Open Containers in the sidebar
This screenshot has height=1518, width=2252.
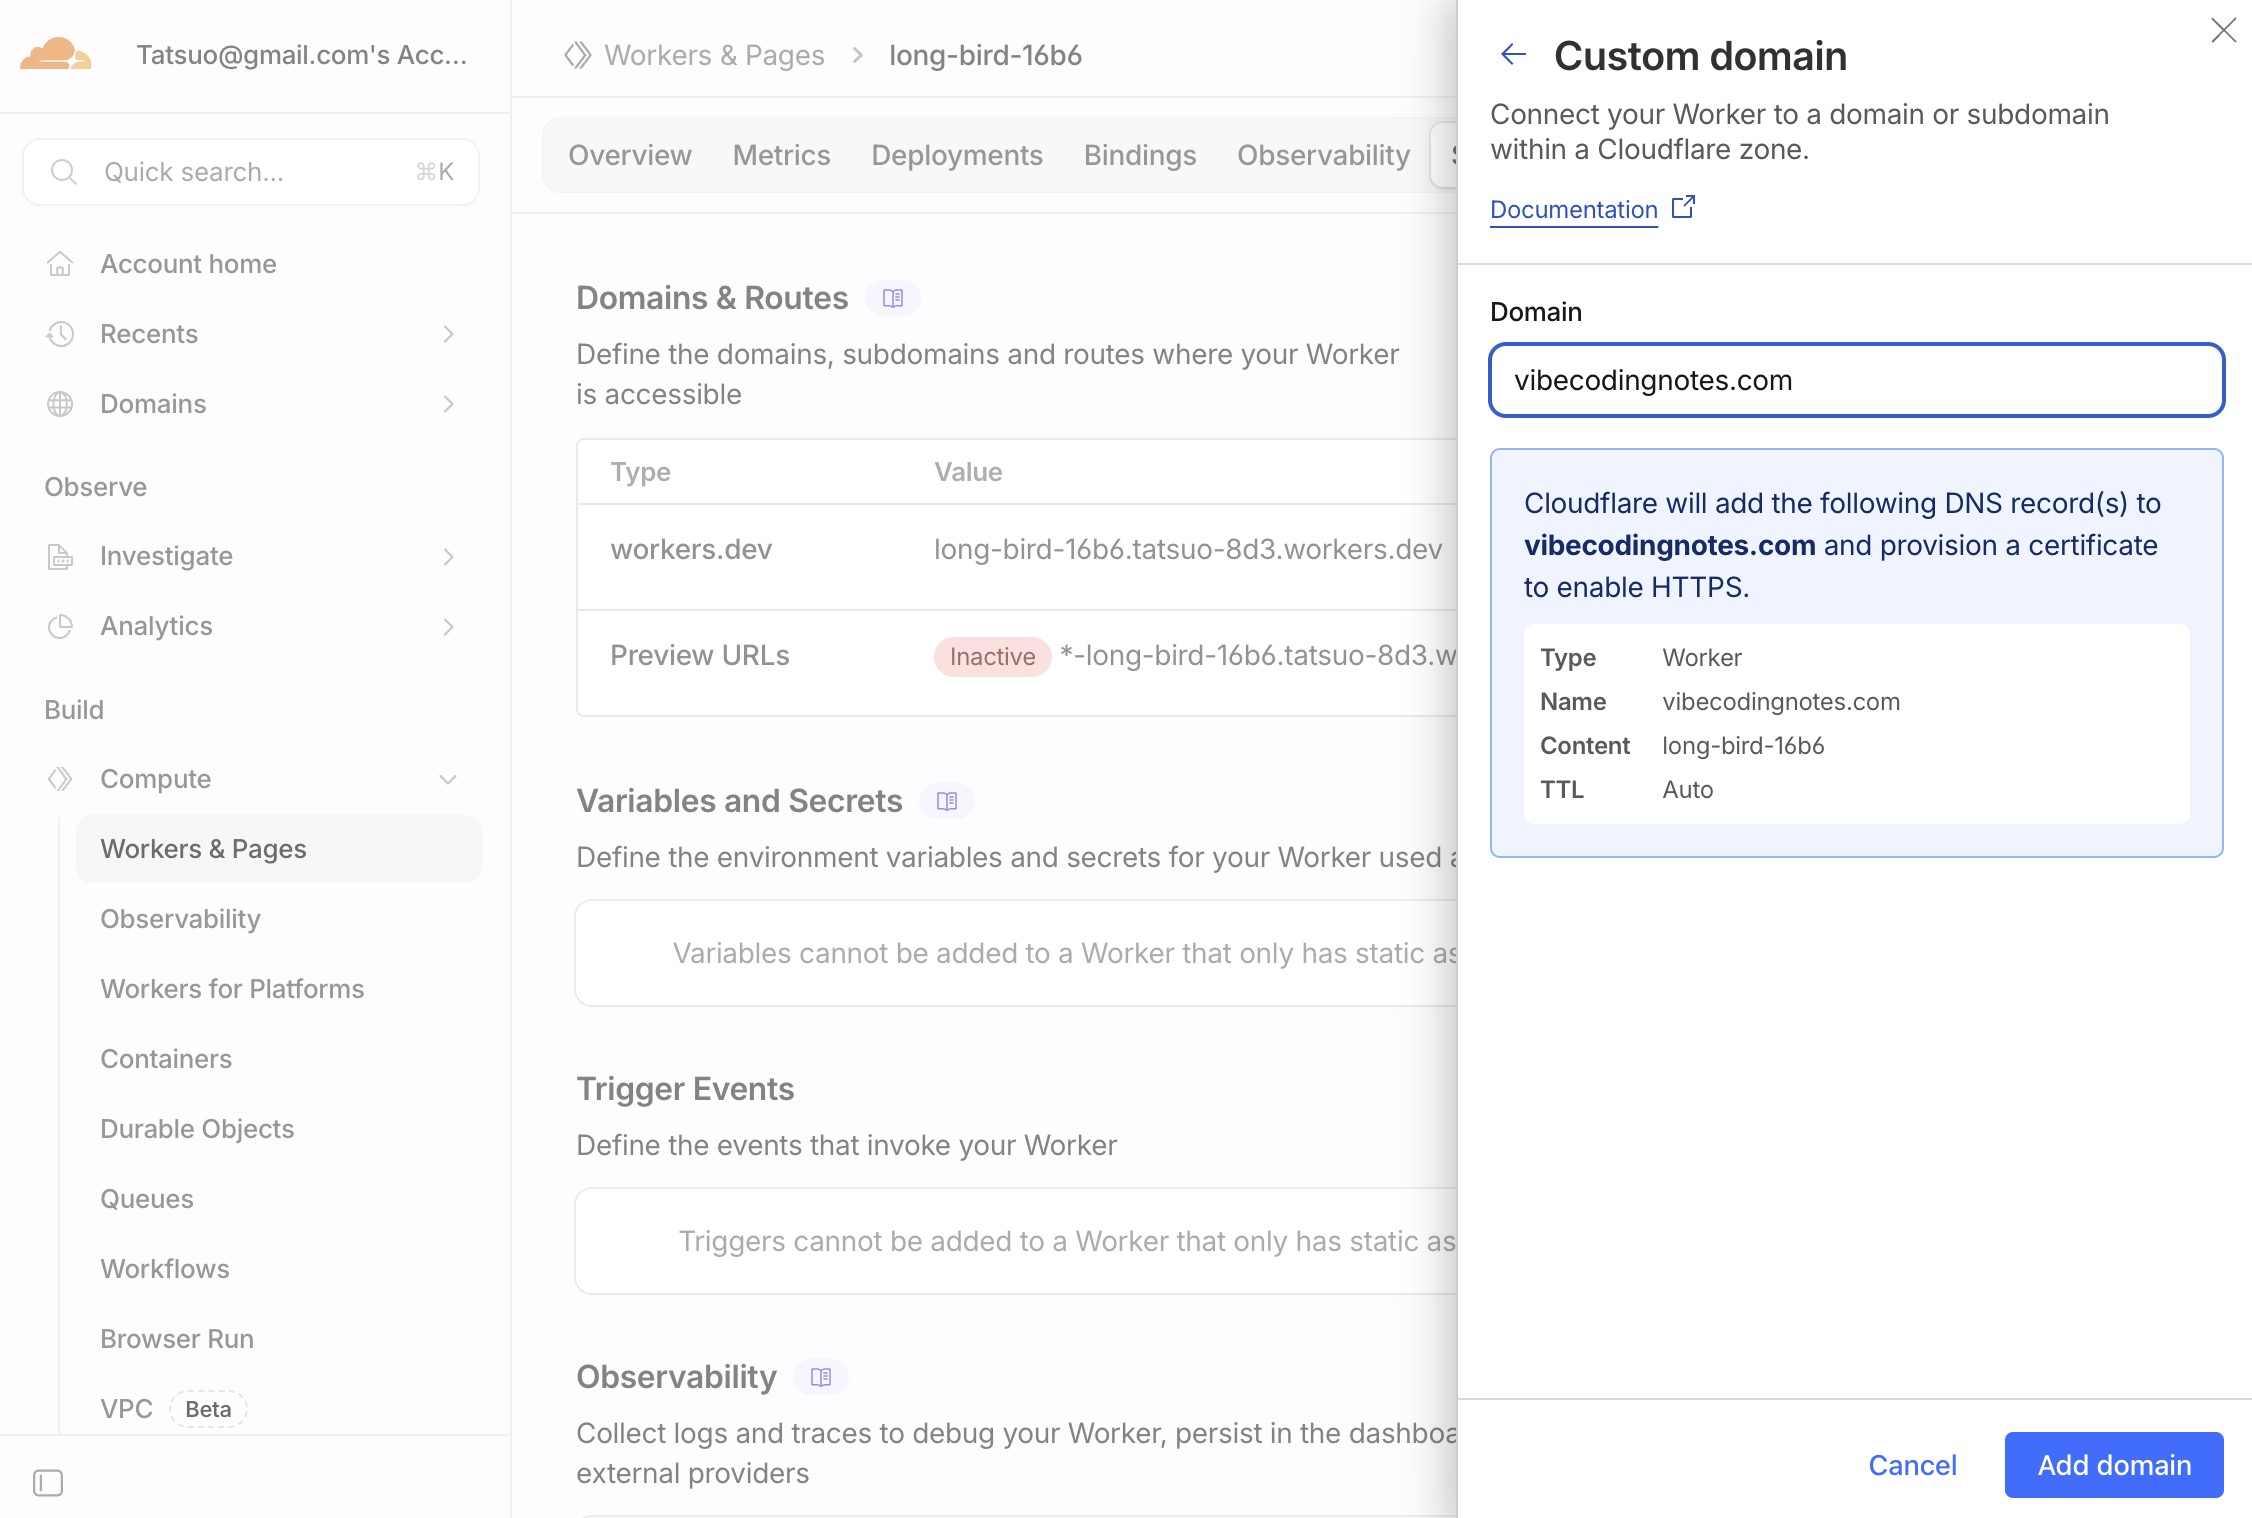(x=166, y=1059)
